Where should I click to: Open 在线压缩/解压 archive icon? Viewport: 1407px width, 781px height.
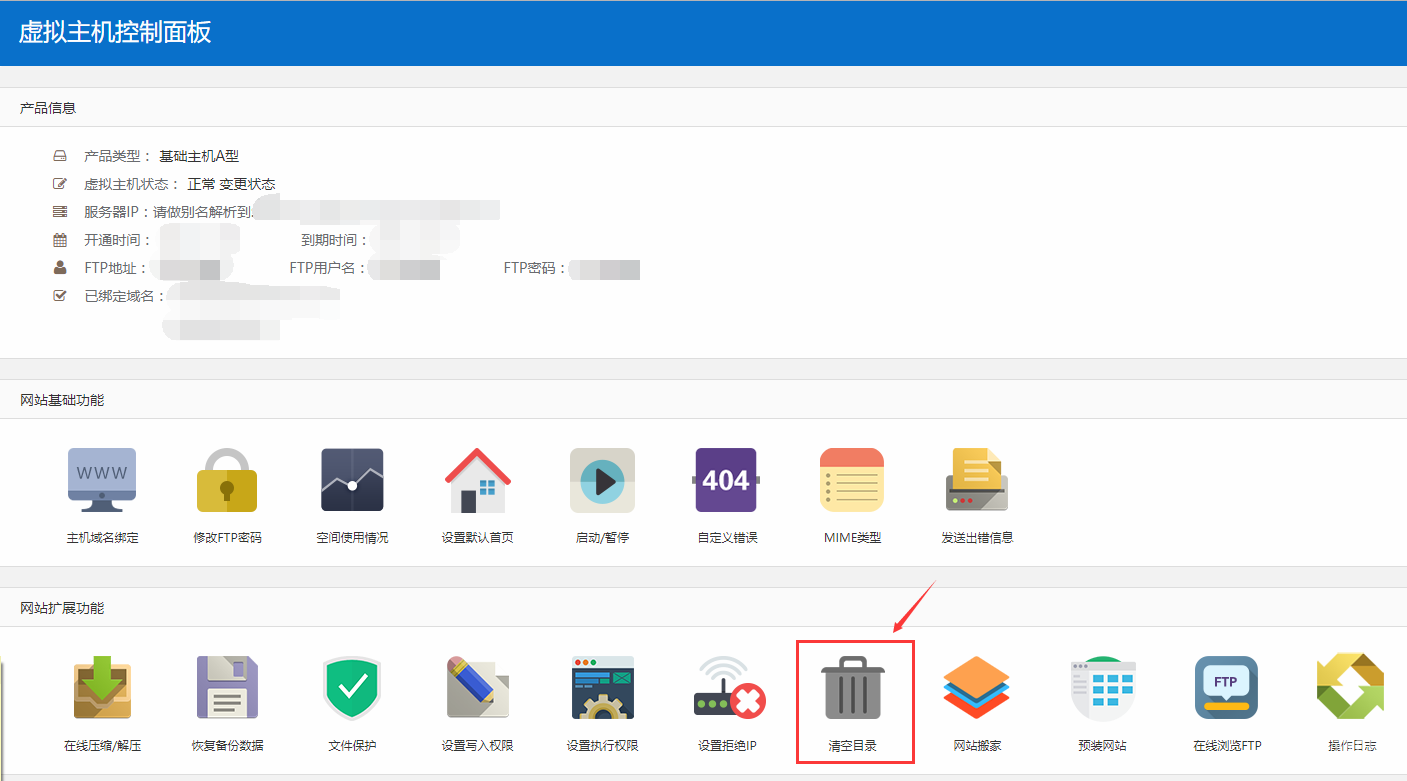tap(102, 688)
